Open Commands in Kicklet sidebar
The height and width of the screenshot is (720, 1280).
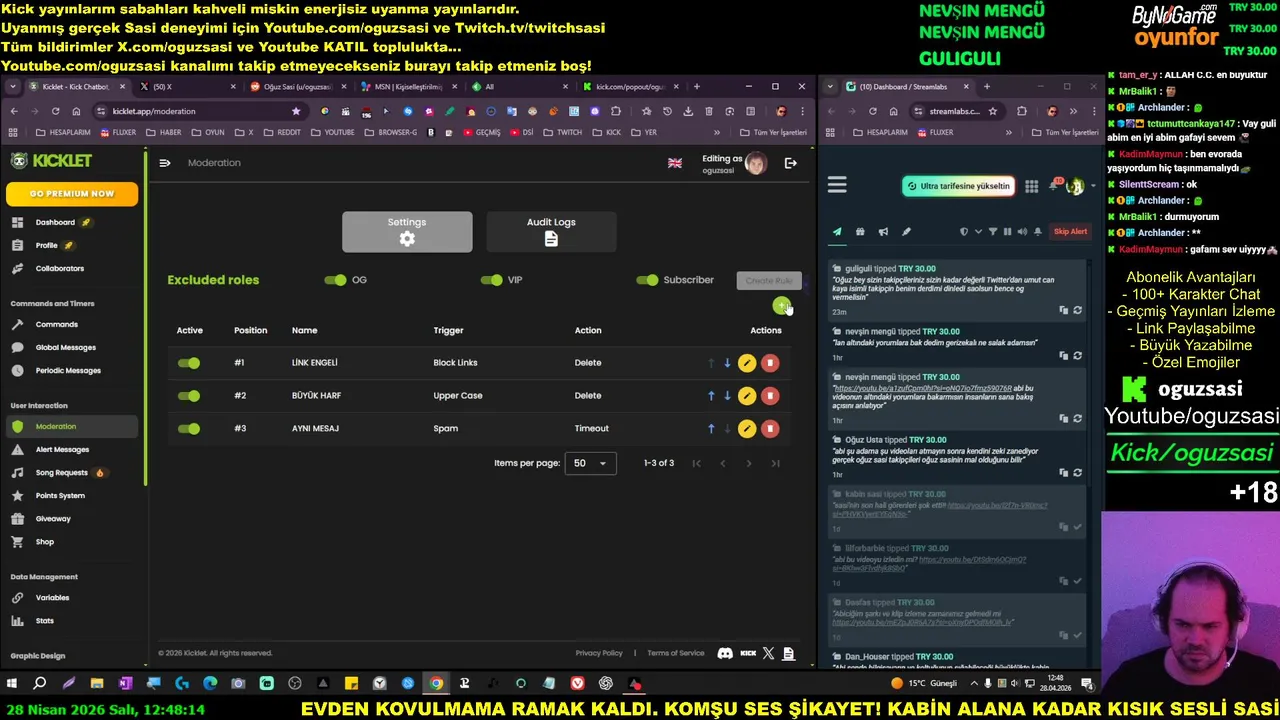(x=57, y=324)
